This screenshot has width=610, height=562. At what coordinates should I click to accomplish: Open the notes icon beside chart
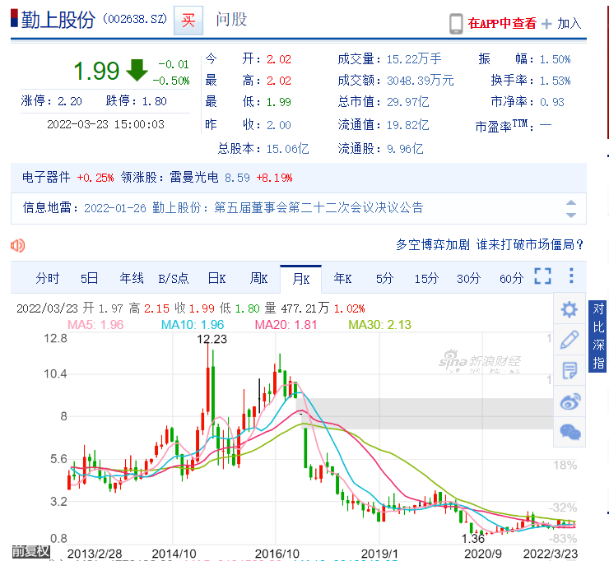(x=569, y=371)
